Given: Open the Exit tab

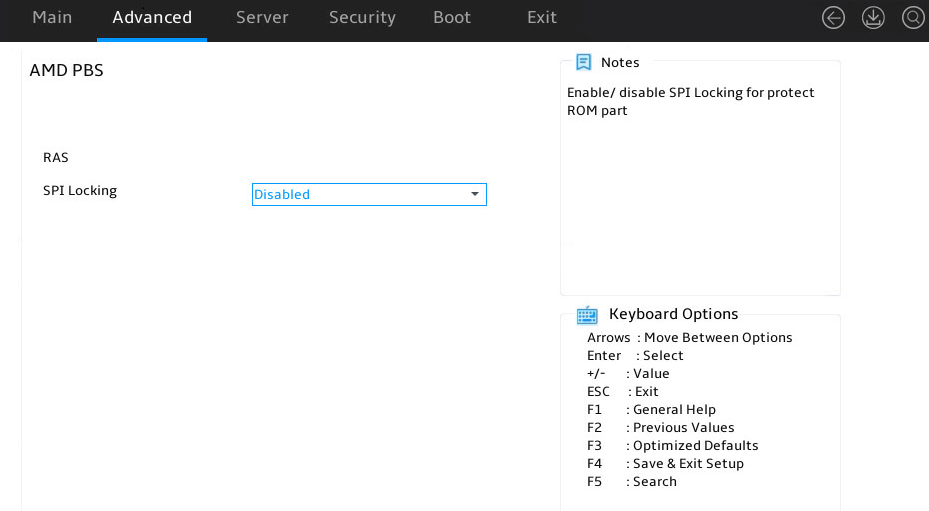Looking at the screenshot, I should click(x=542, y=18).
